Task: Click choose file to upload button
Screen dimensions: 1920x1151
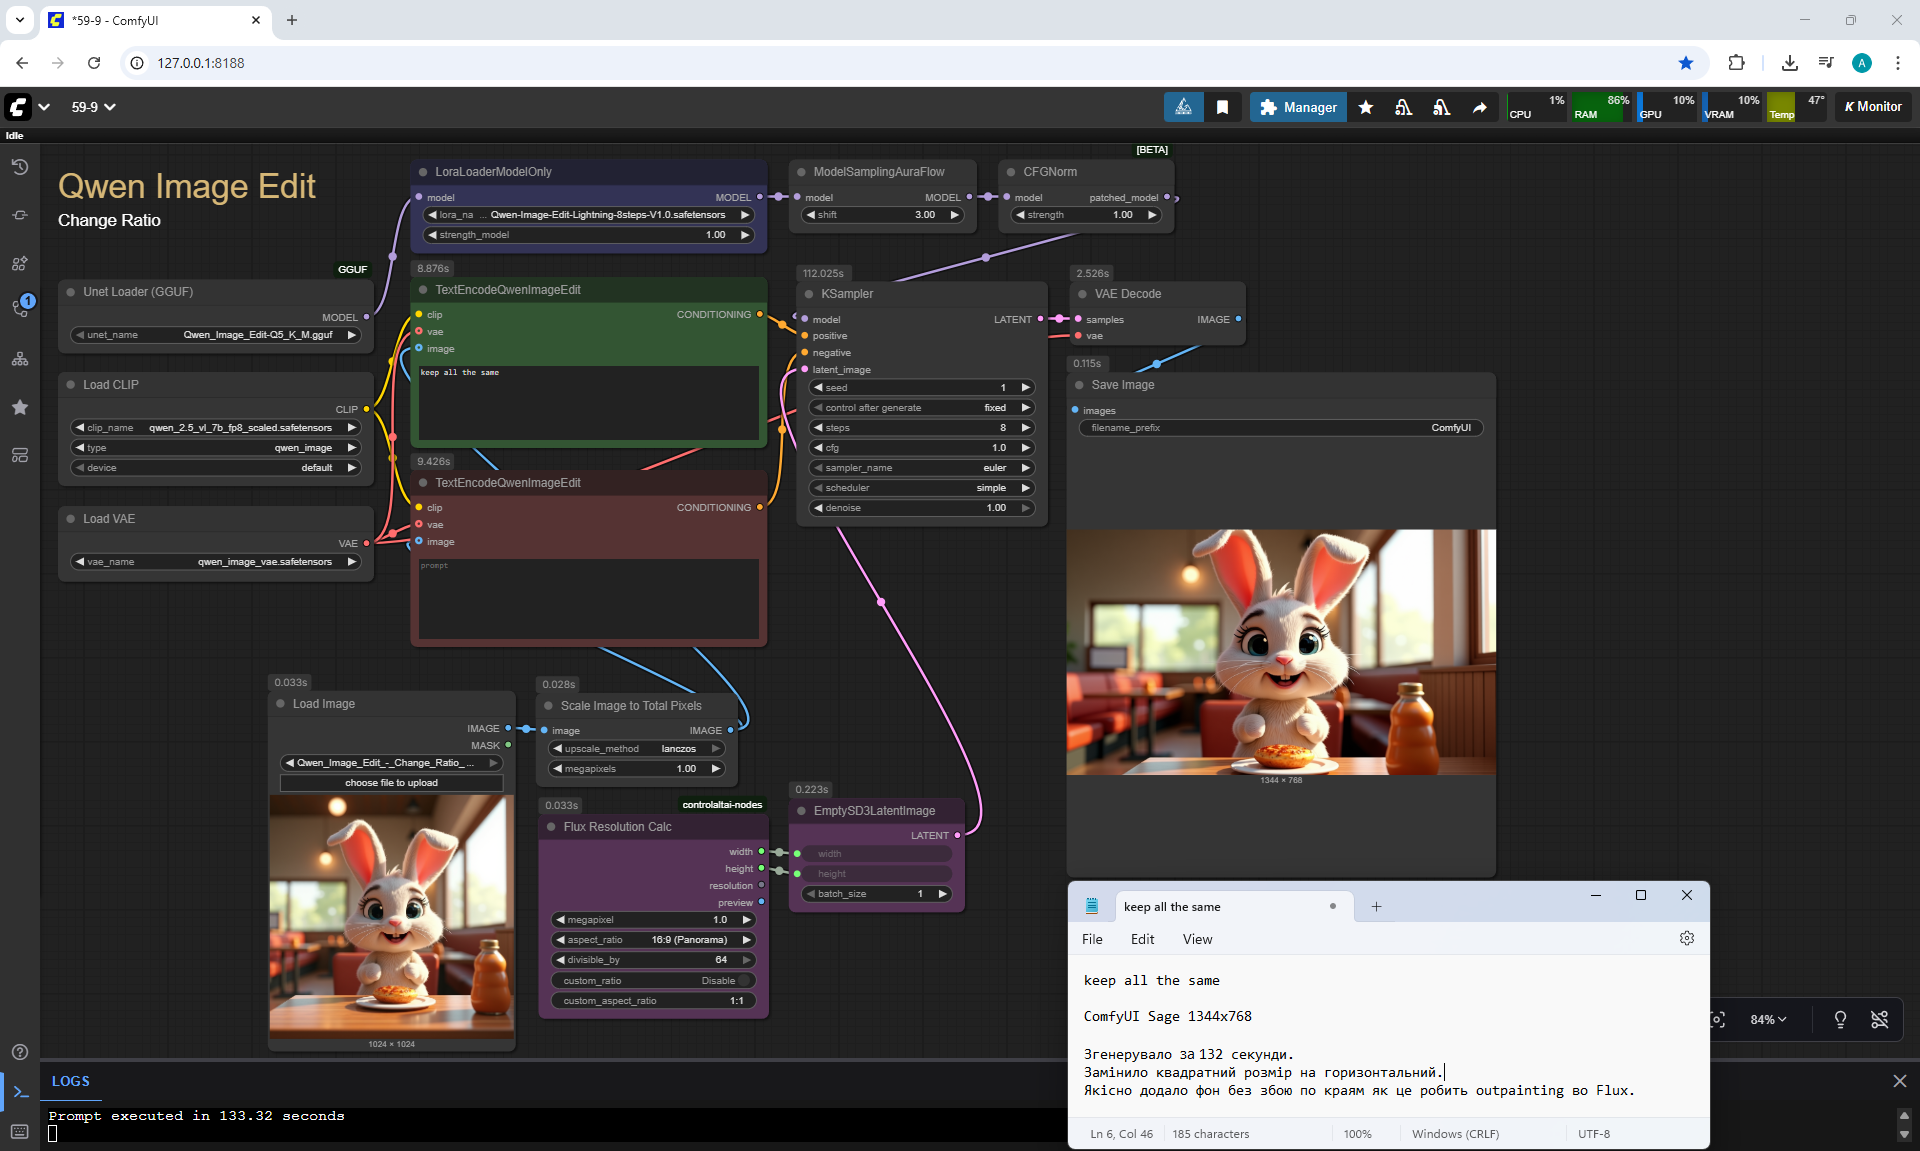Action: (x=391, y=783)
